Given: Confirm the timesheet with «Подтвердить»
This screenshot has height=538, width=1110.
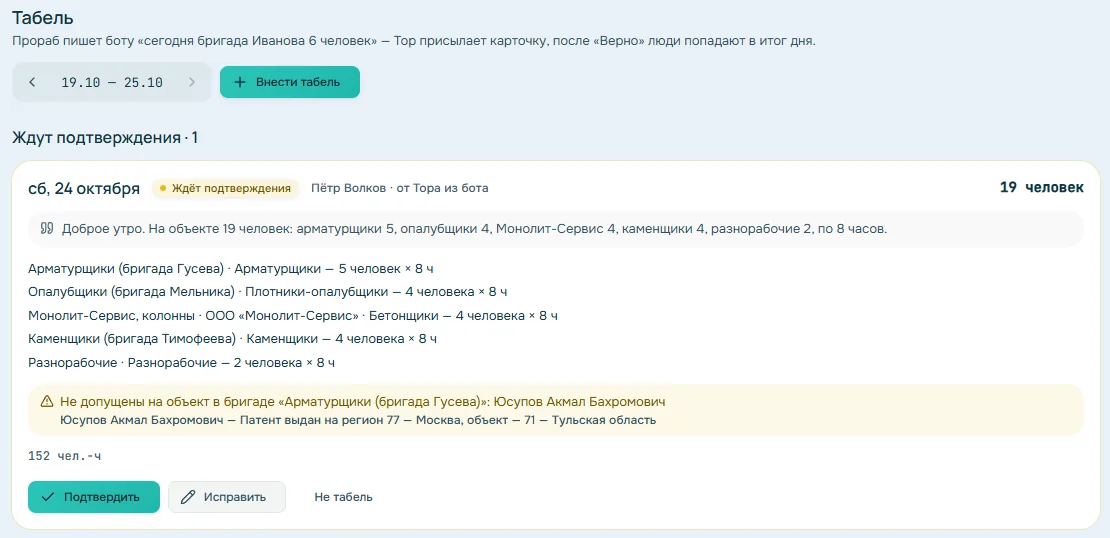Looking at the screenshot, I should coord(94,497).
